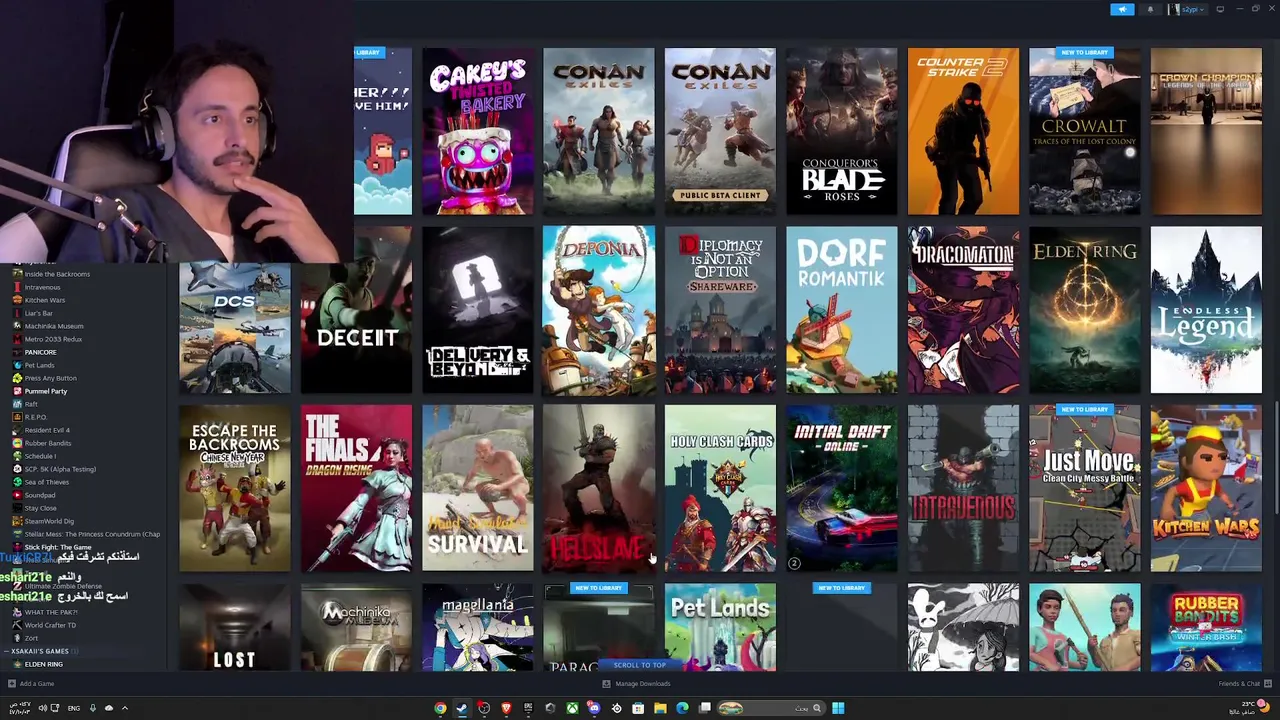
Task: Open the Steam notifications bell
Action: [1149, 9]
